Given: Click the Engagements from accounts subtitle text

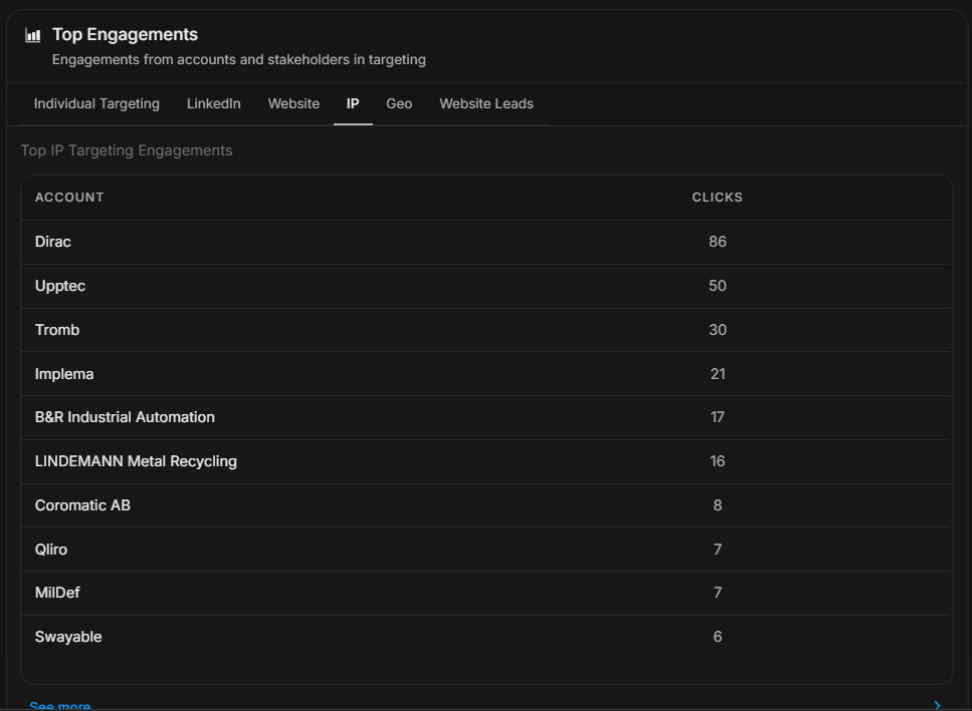Looking at the screenshot, I should [239, 60].
